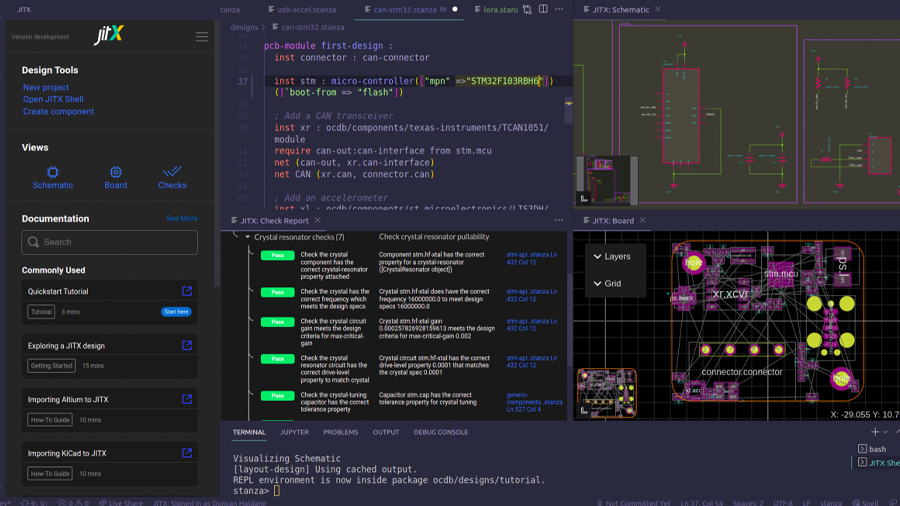The height and width of the screenshot is (506, 900).
Task: Open Importing KiCad to JITX link icon
Action: pyautogui.click(x=187, y=453)
